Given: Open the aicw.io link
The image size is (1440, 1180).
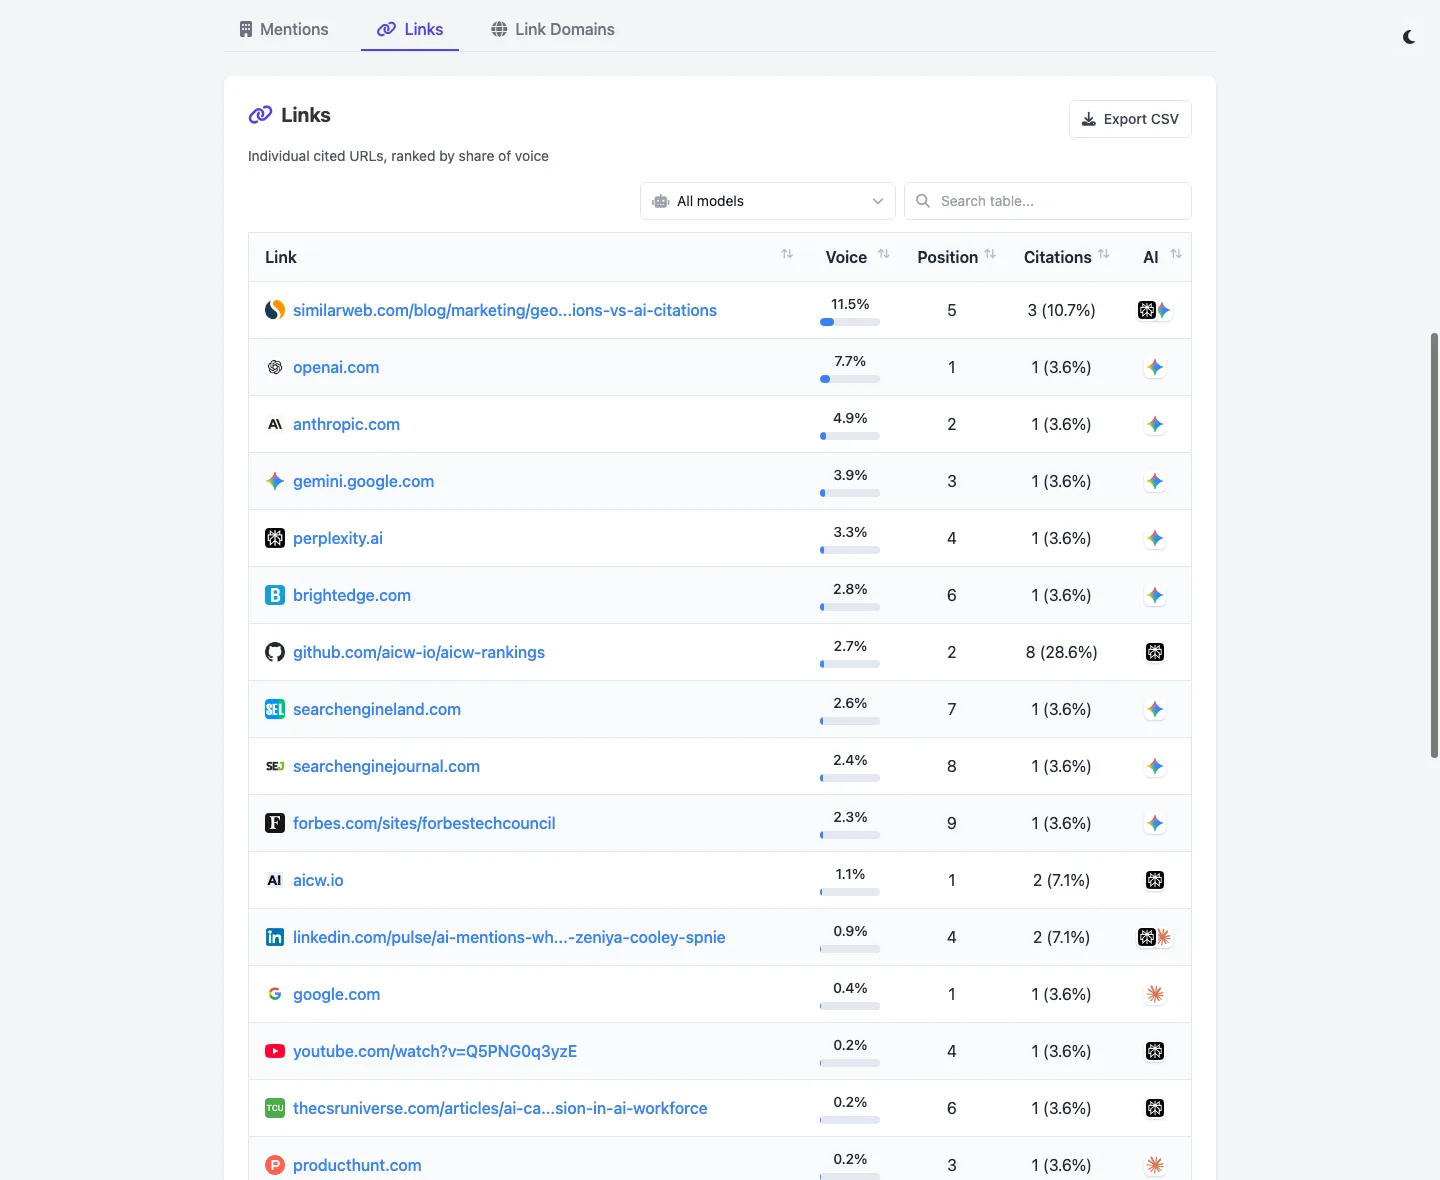Looking at the screenshot, I should (318, 880).
